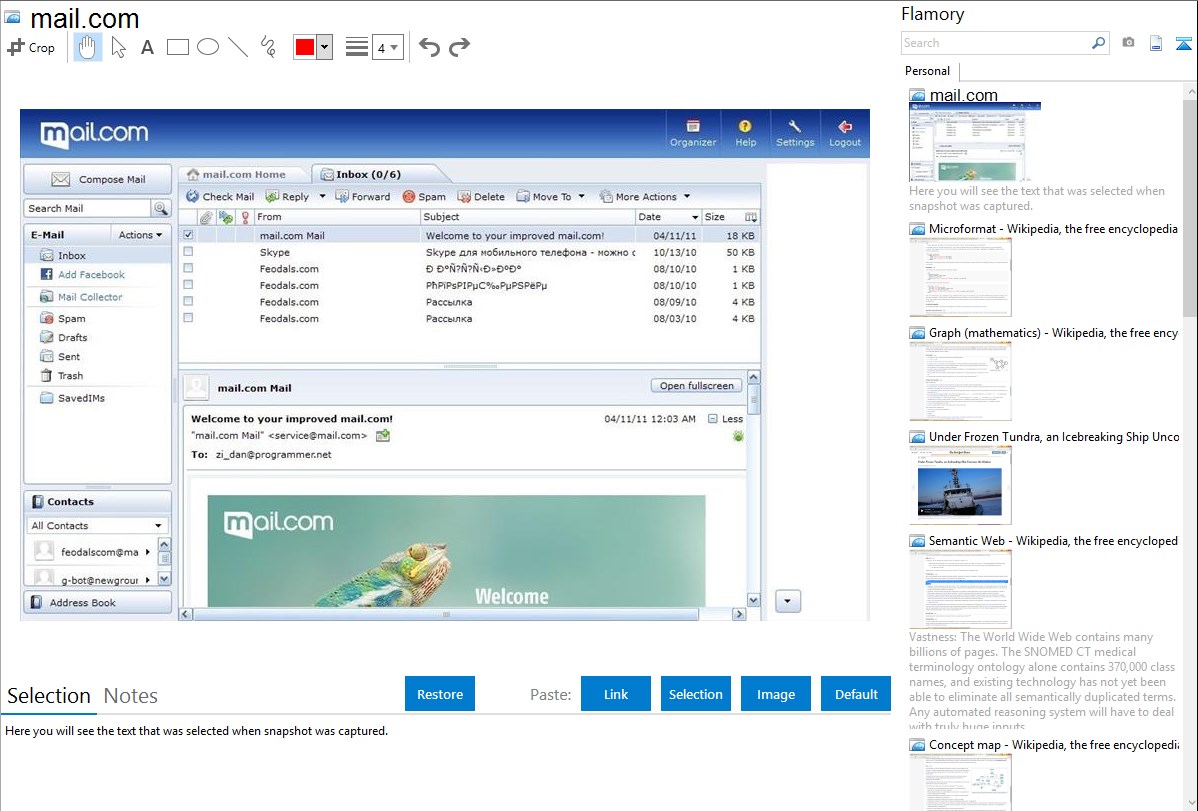Click the camera capture icon
The height and width of the screenshot is (811, 1198).
pos(1128,43)
